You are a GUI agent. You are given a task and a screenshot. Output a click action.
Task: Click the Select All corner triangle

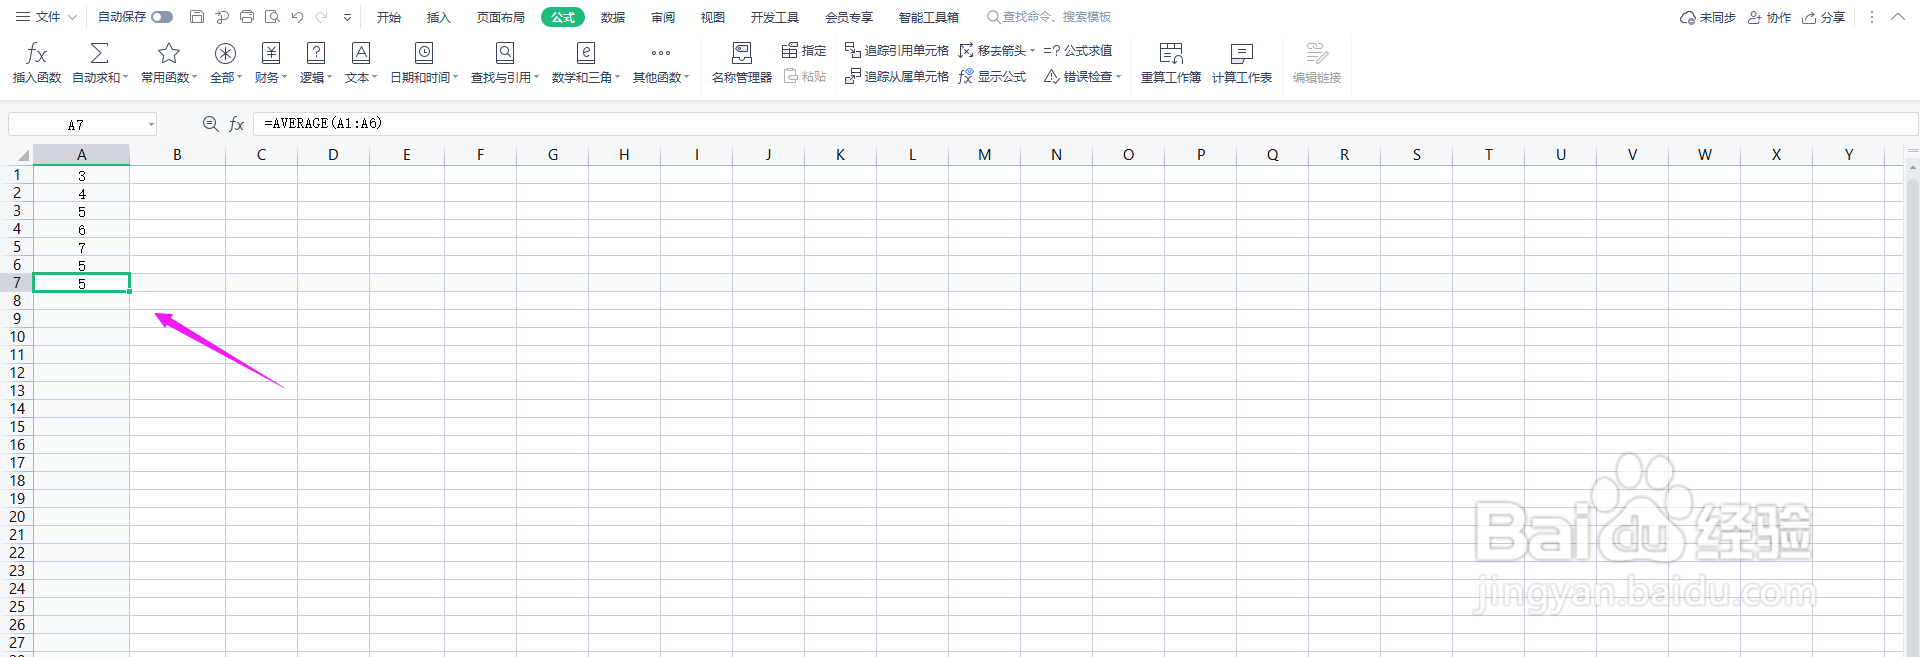[x=23, y=156]
